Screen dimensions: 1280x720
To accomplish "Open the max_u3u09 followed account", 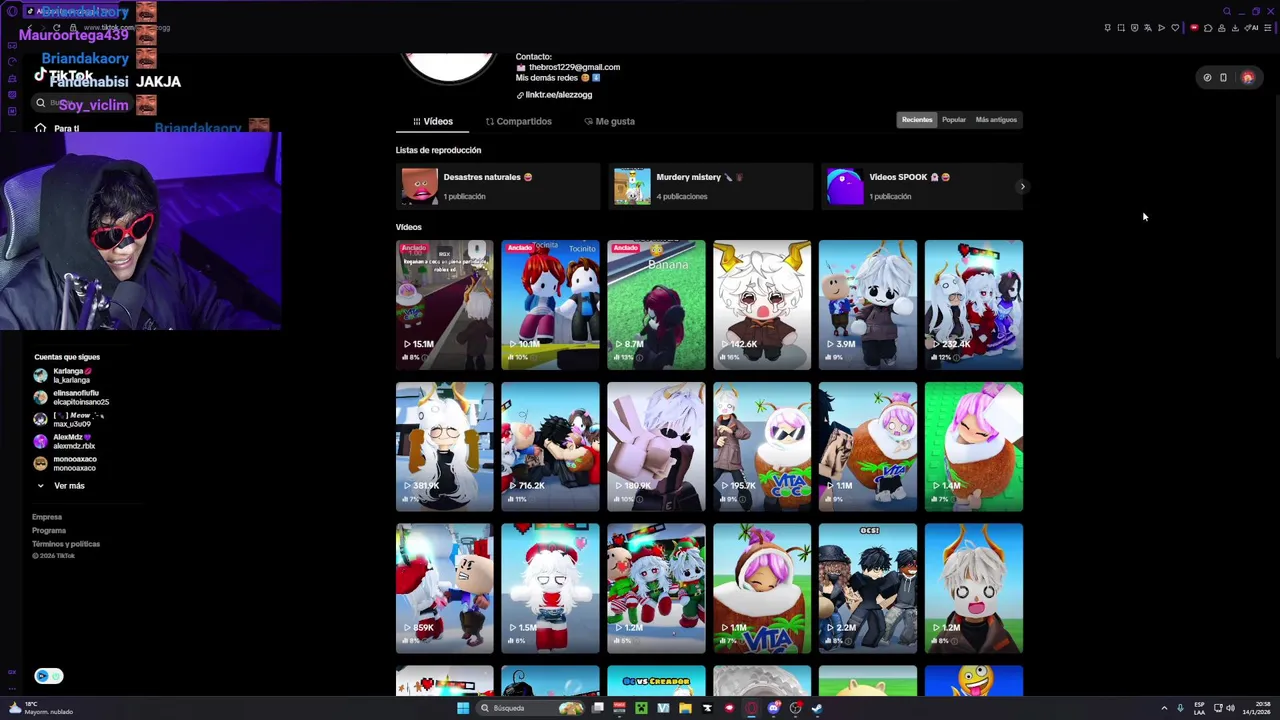I will 69,420.
